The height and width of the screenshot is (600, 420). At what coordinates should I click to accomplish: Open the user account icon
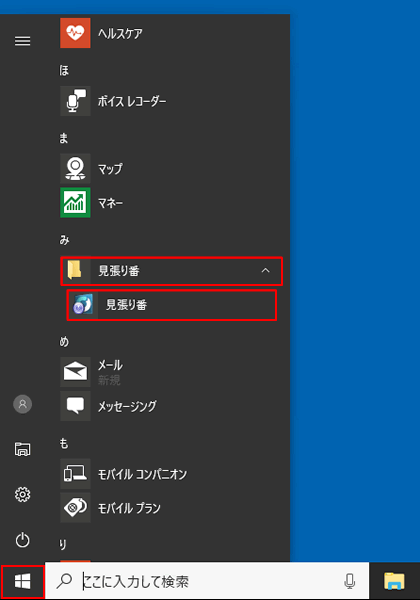tap(23, 404)
